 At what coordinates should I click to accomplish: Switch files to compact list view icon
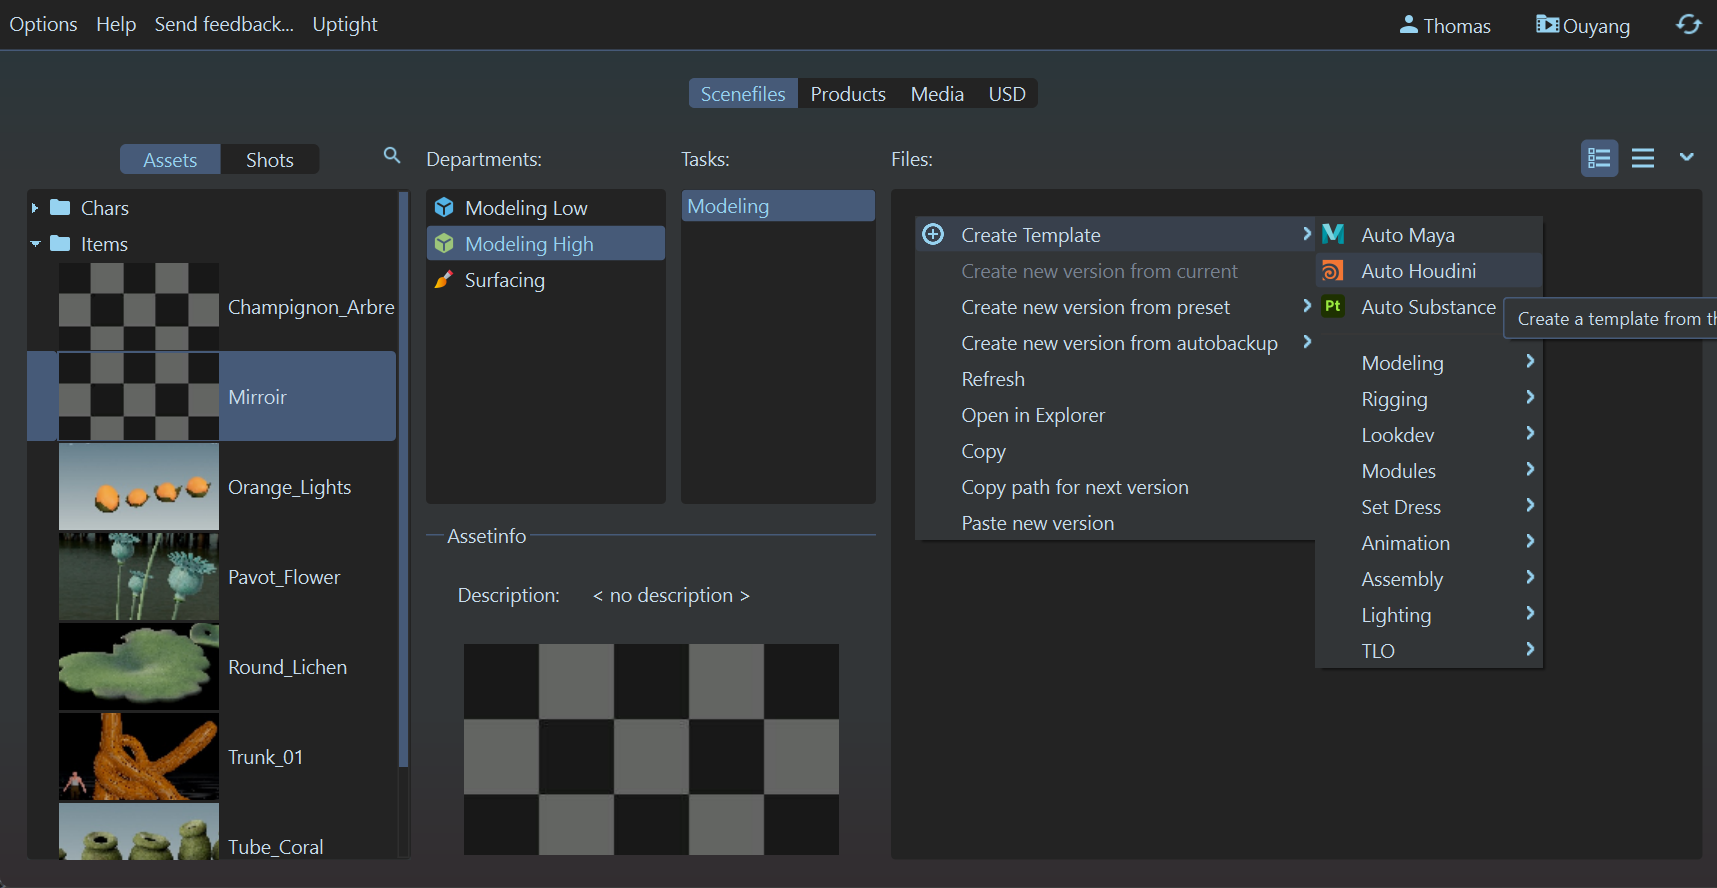[1642, 158]
